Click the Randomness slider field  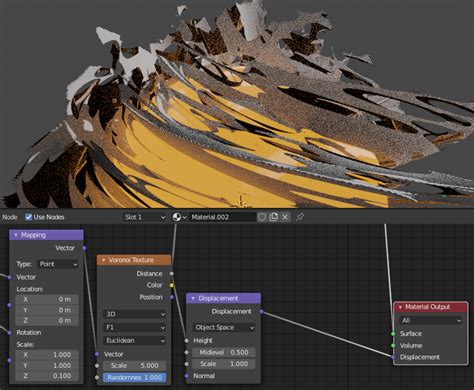[135, 378]
